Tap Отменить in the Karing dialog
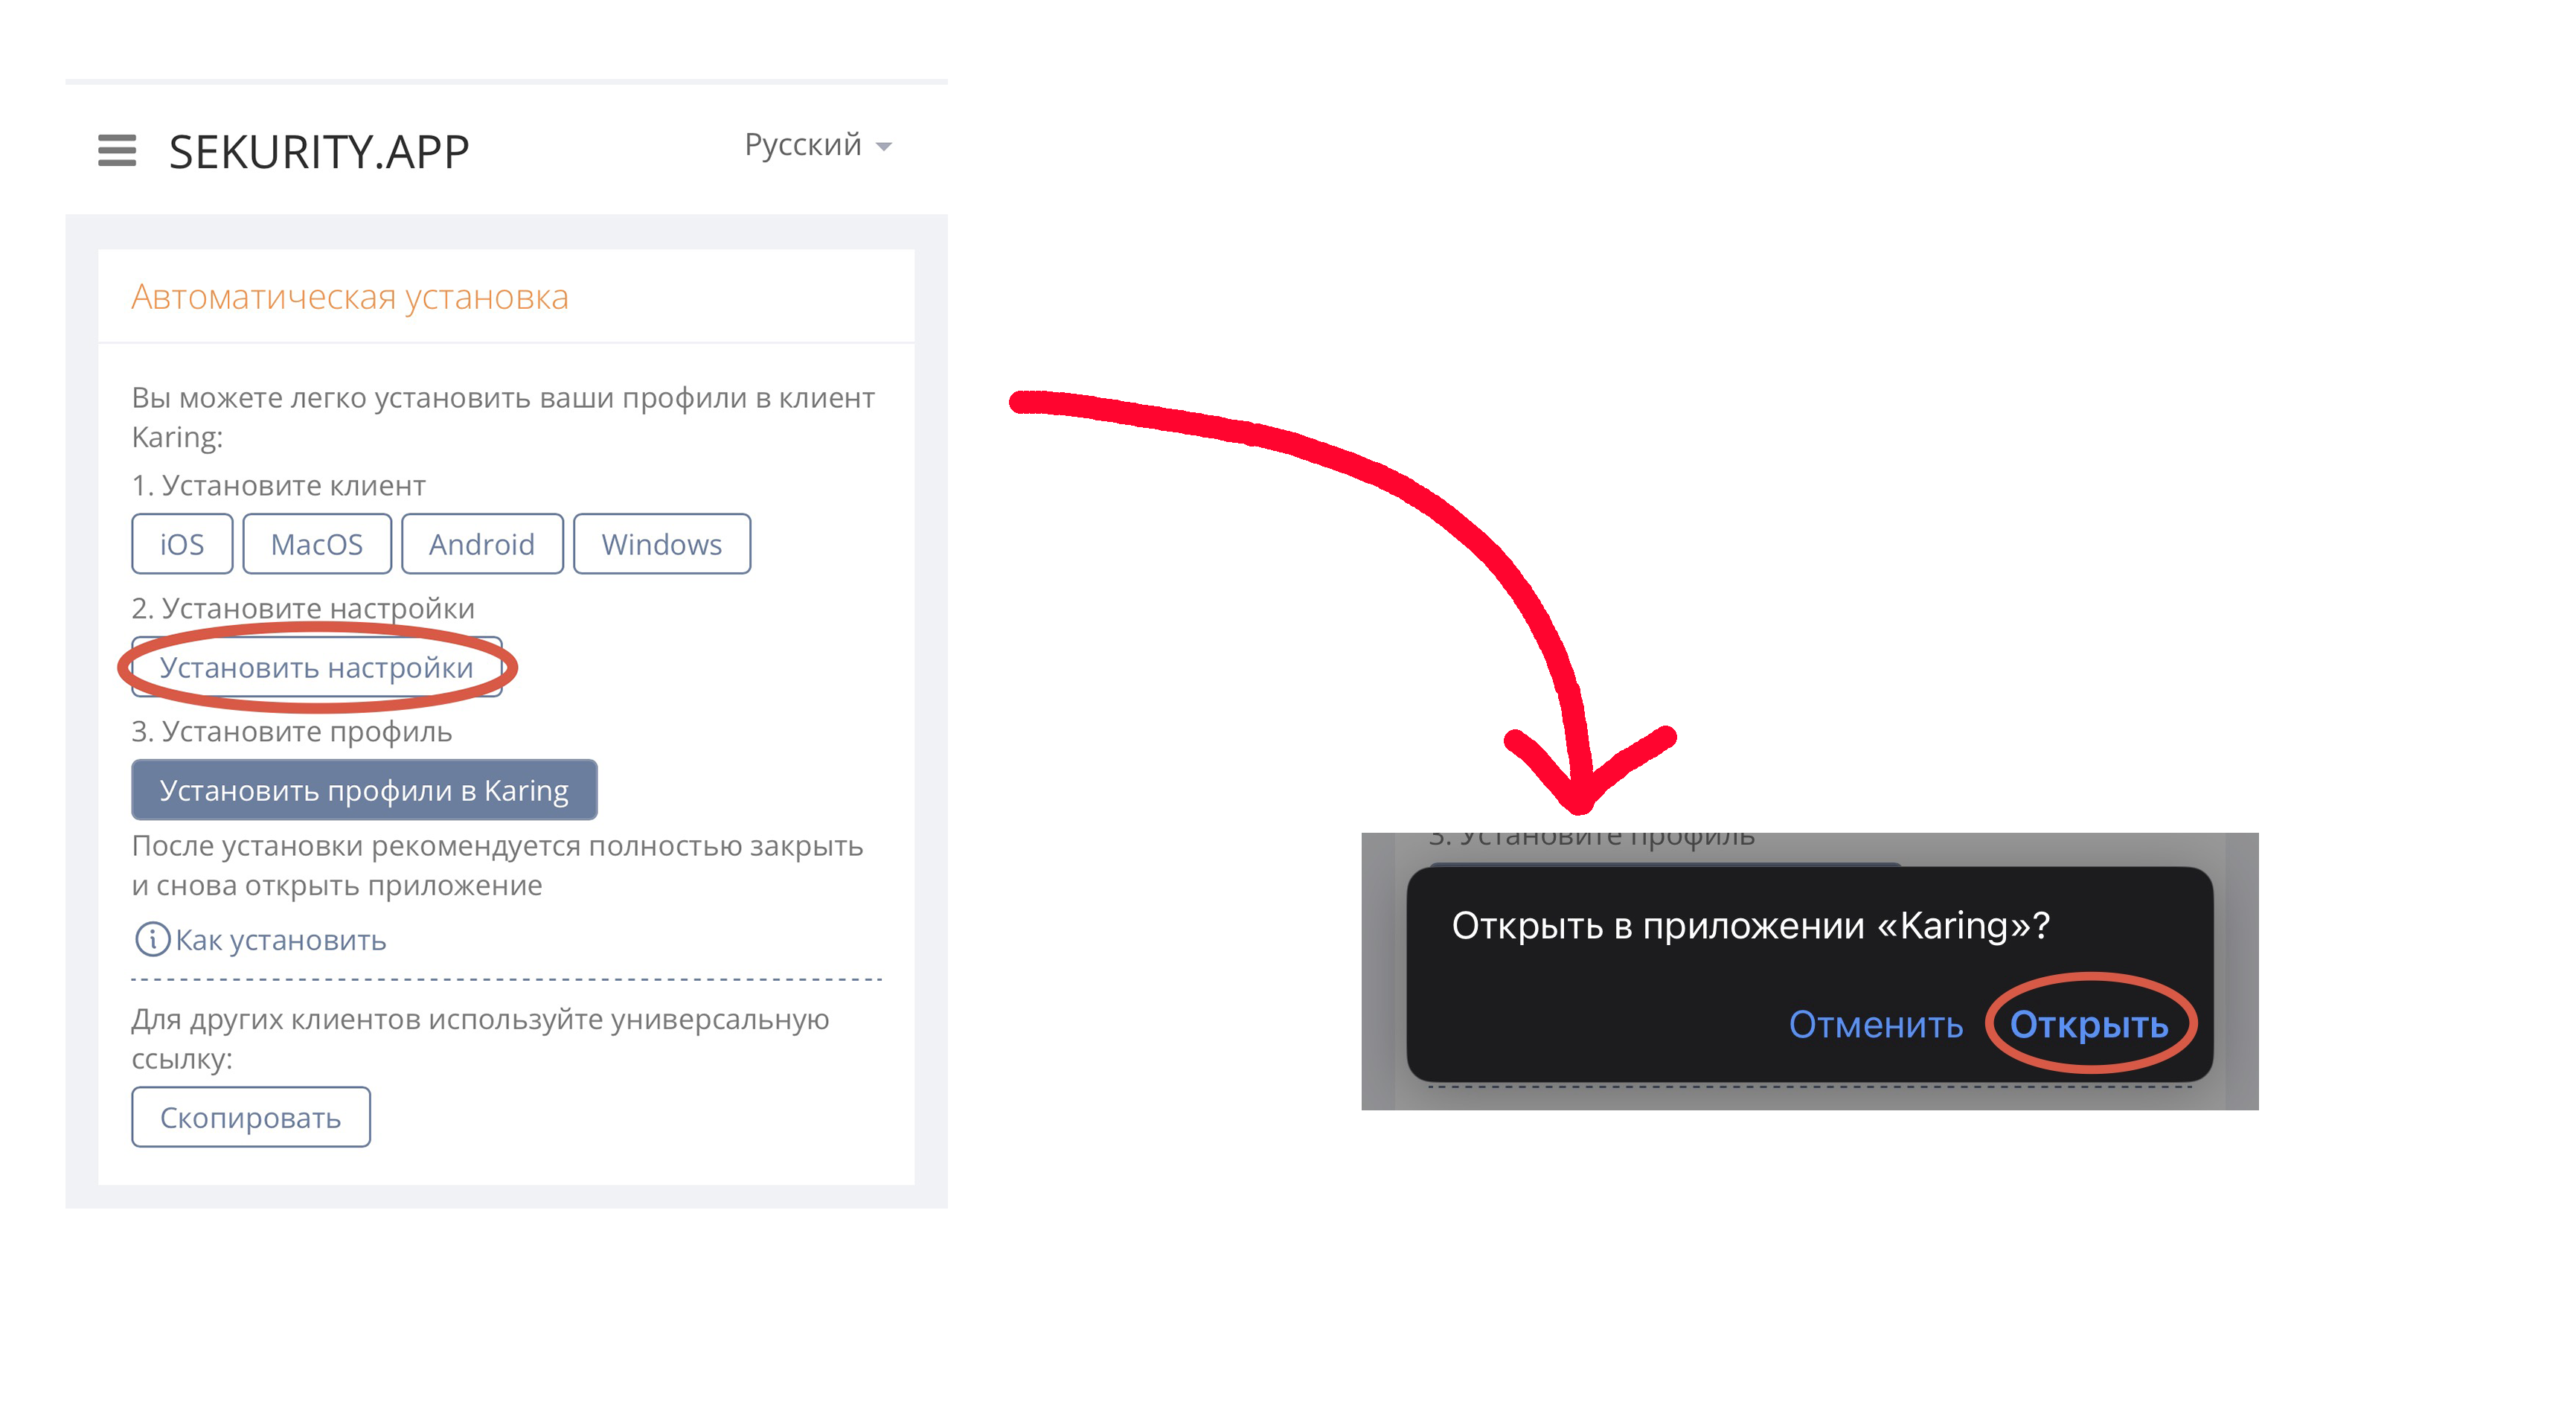This screenshot has width=2576, height=1411. pos(1876,1024)
